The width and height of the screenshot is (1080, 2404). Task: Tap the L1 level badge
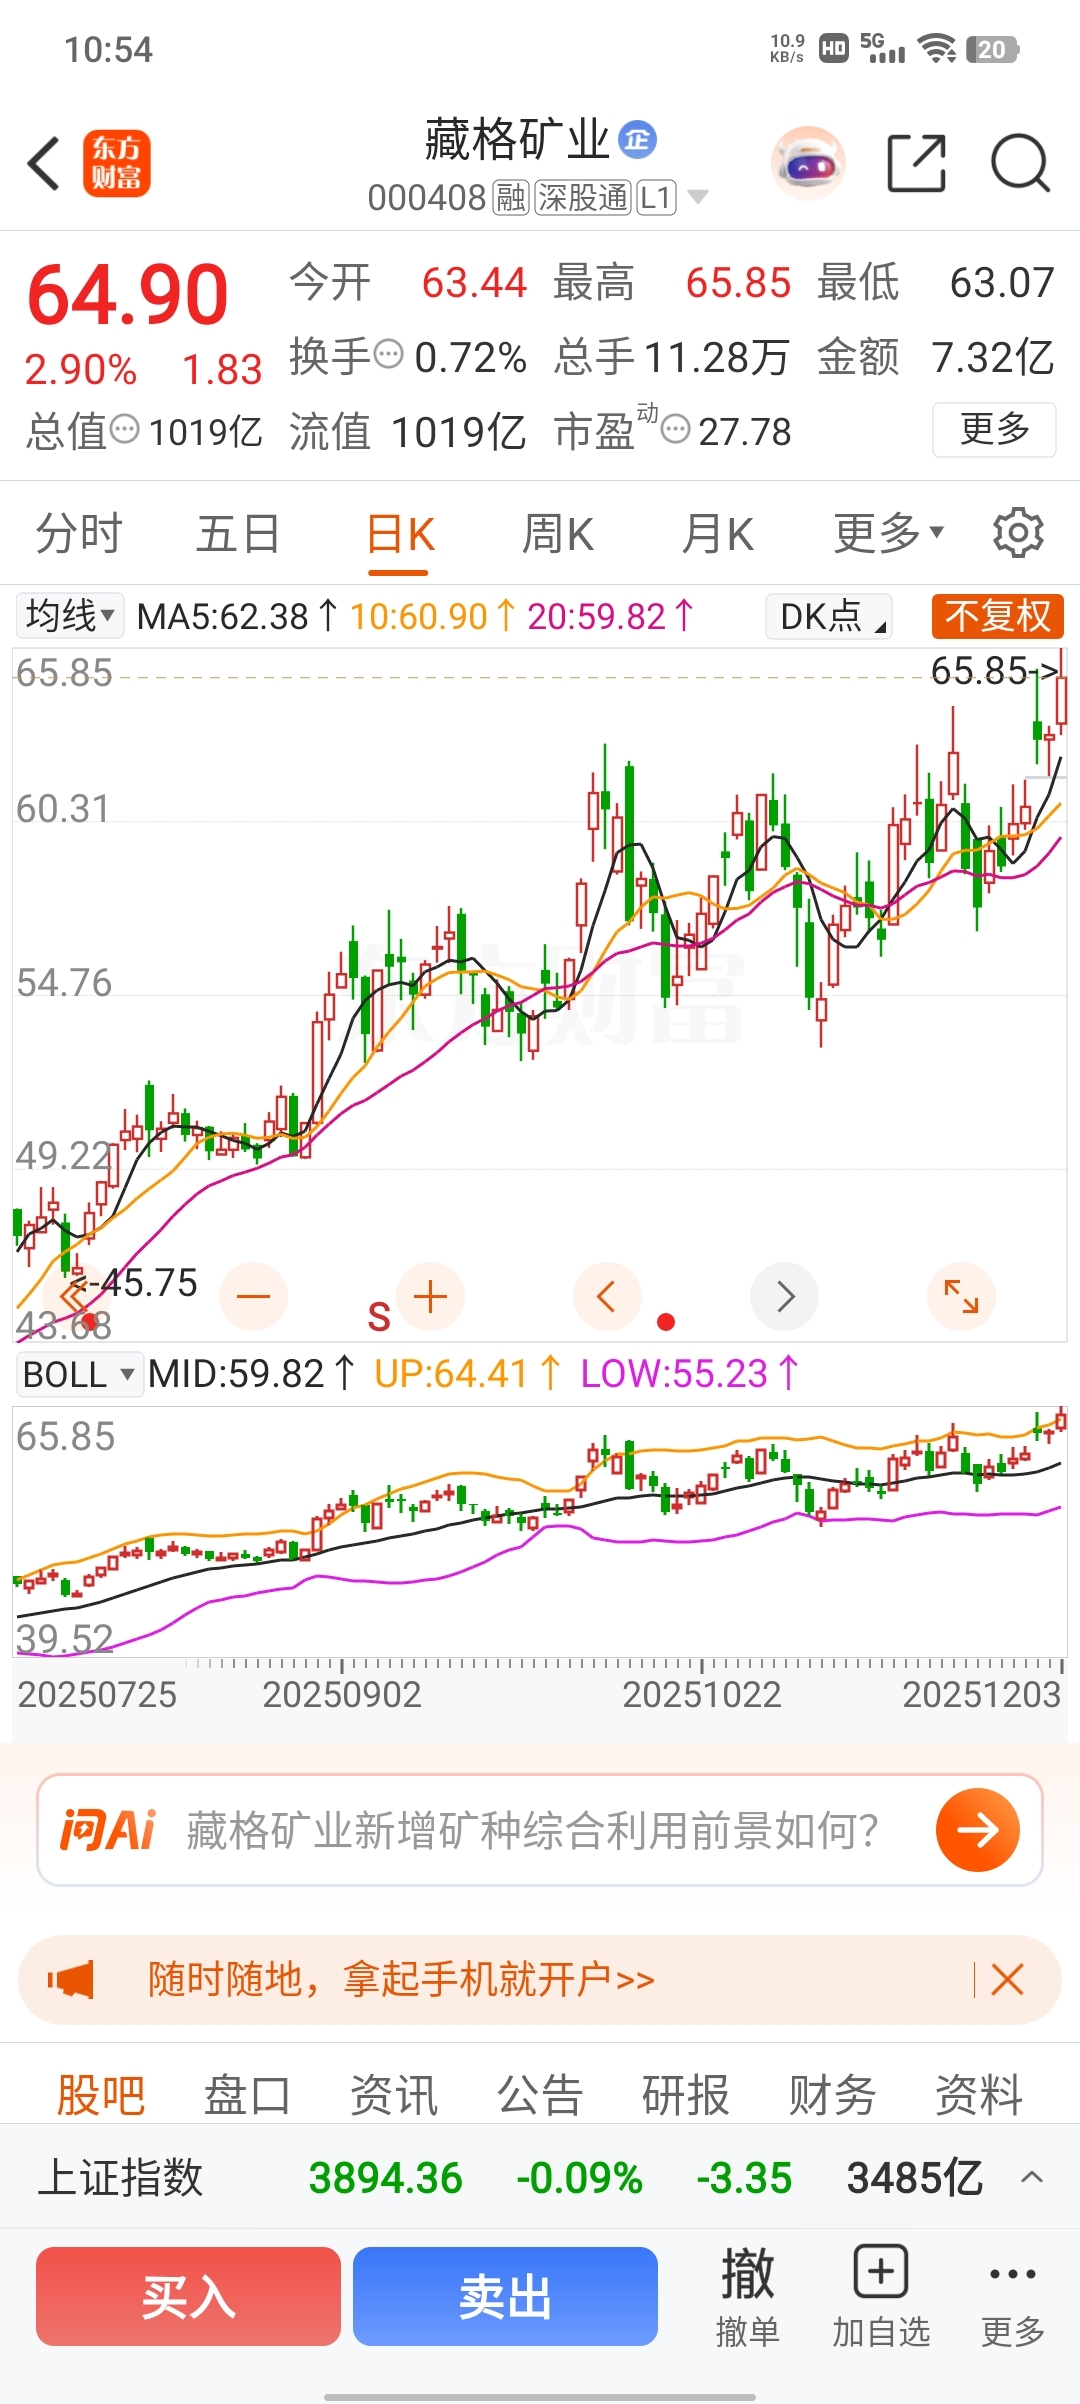pos(656,198)
